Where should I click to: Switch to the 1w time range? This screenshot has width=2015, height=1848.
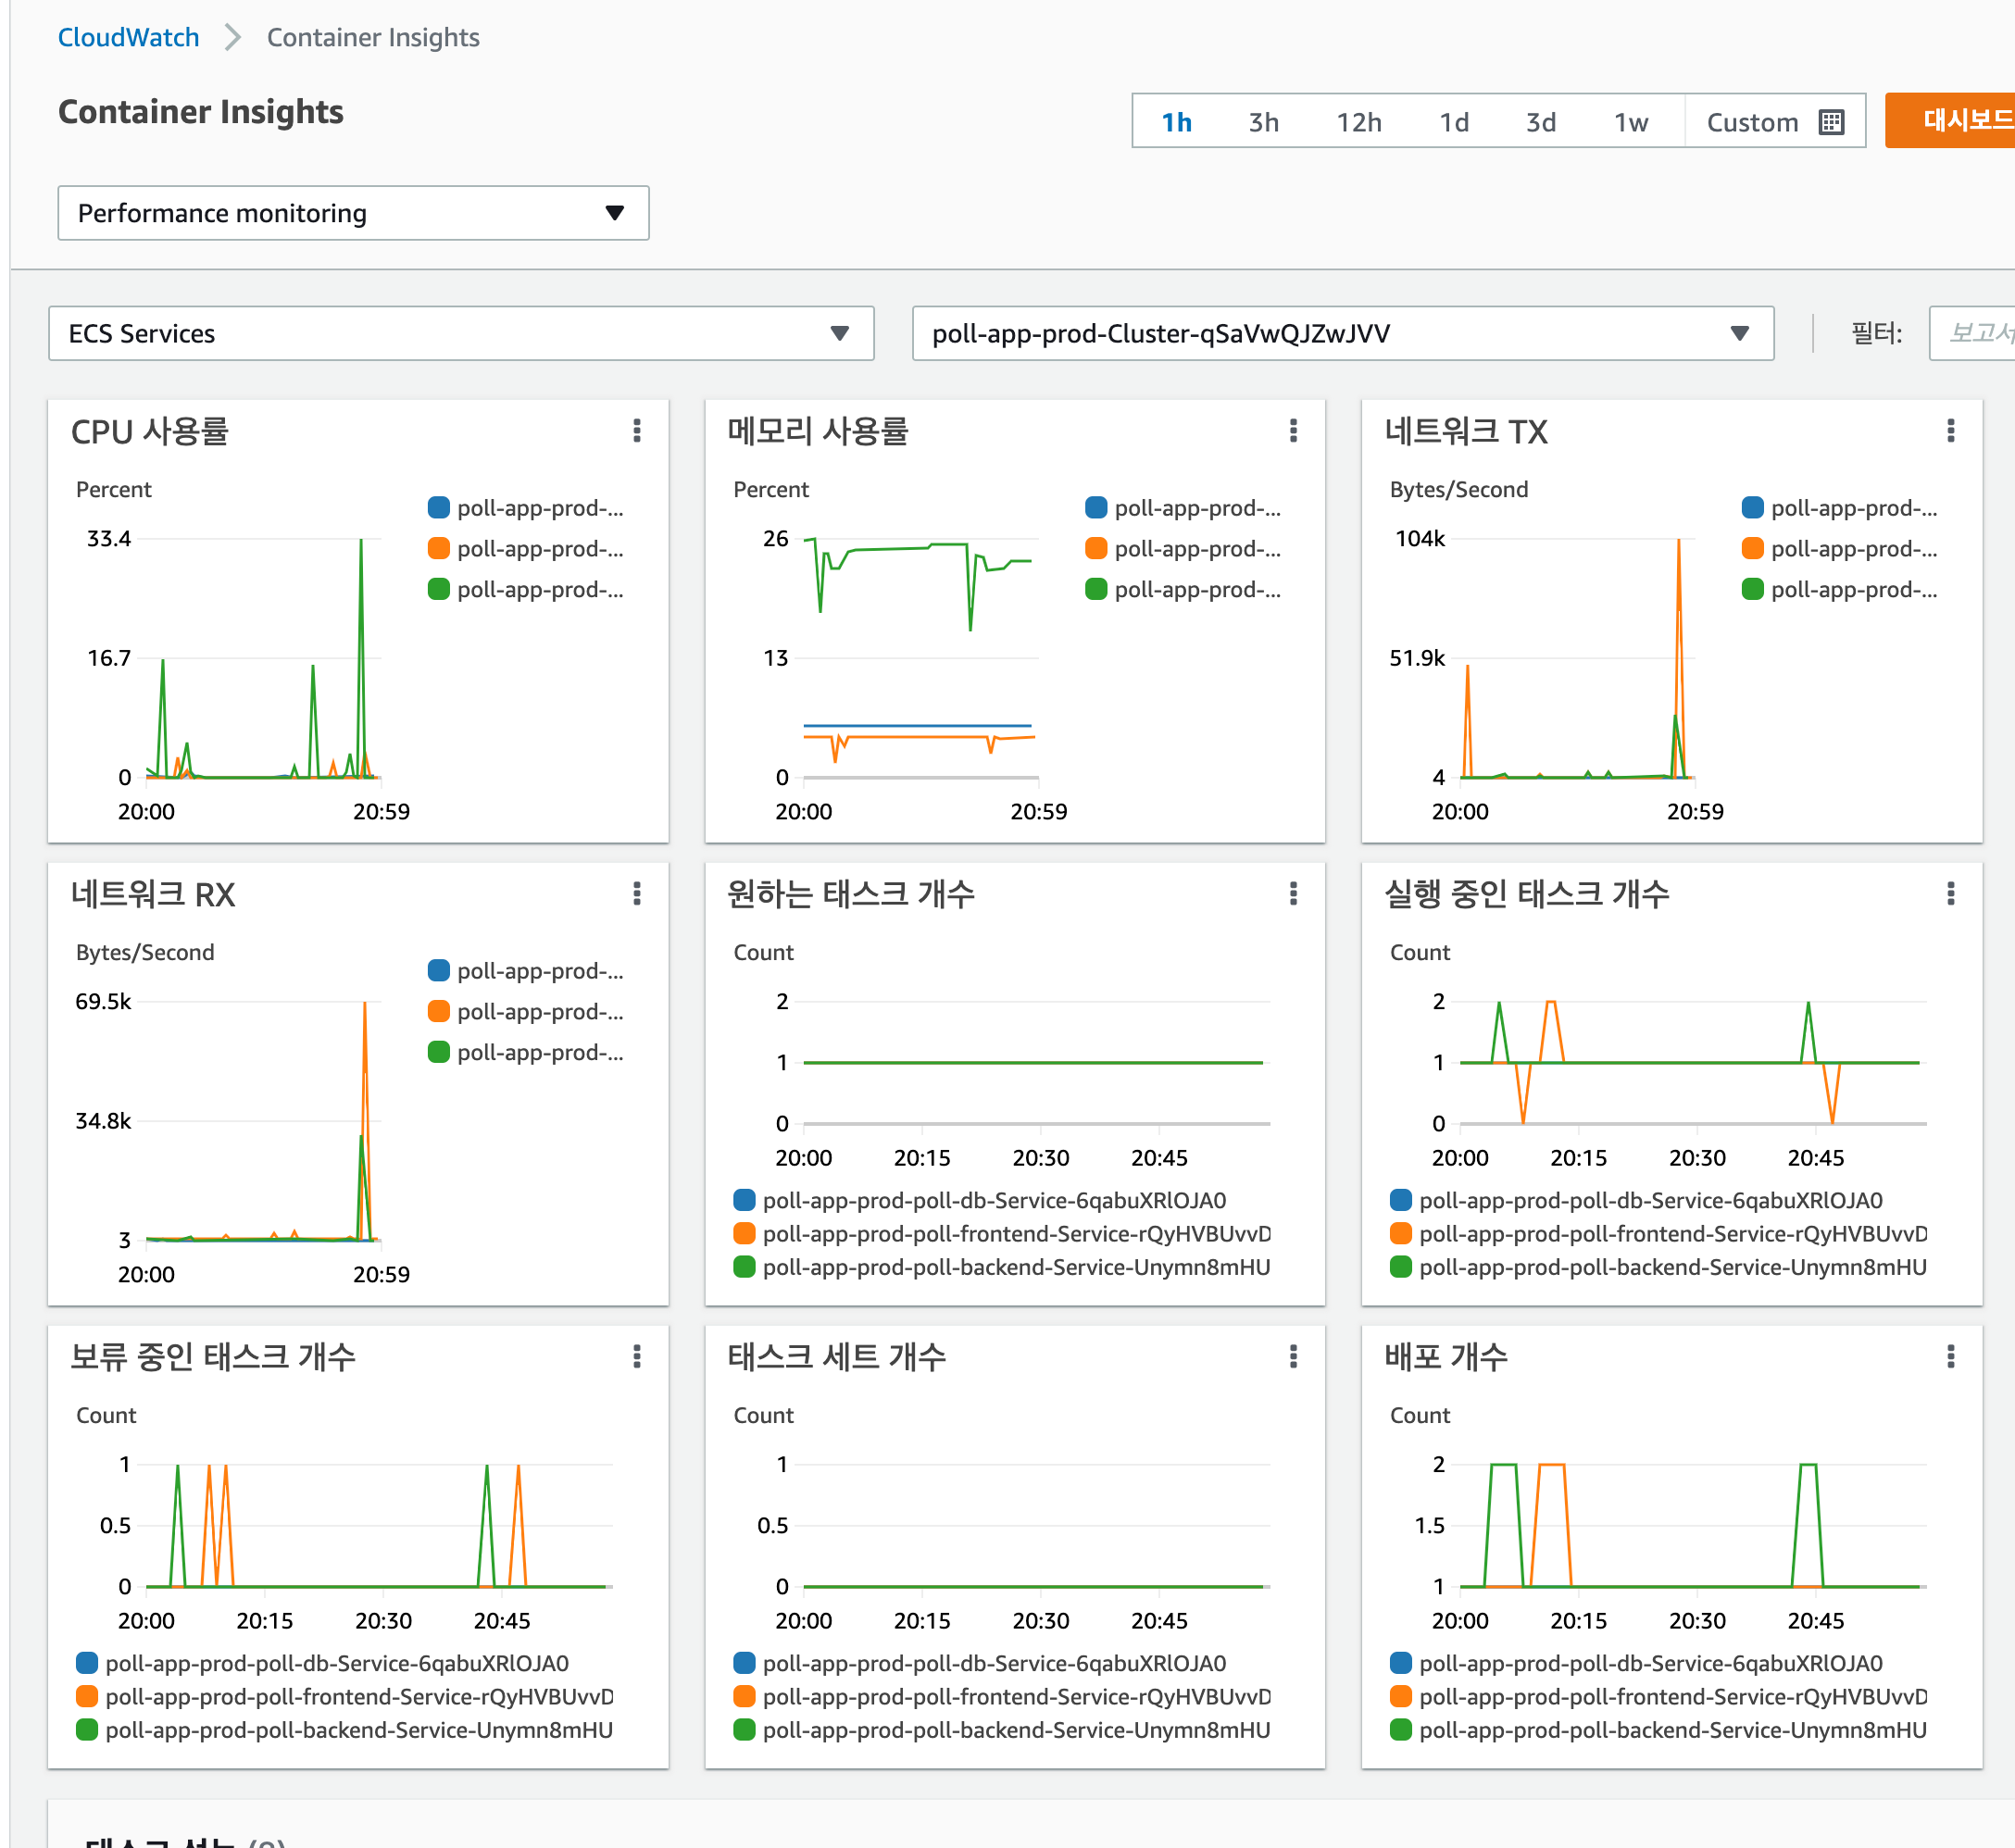click(1630, 122)
